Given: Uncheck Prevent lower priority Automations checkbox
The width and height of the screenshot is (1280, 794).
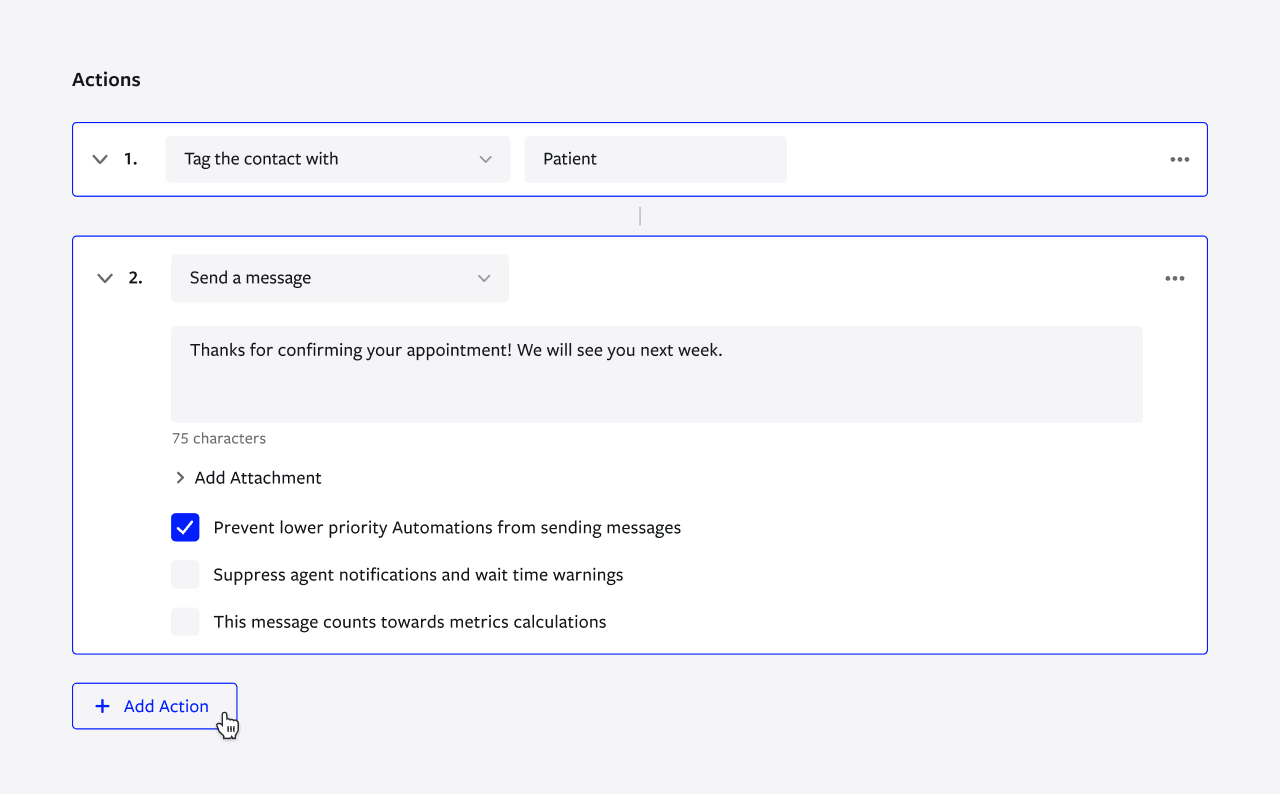Looking at the screenshot, I should coord(185,527).
